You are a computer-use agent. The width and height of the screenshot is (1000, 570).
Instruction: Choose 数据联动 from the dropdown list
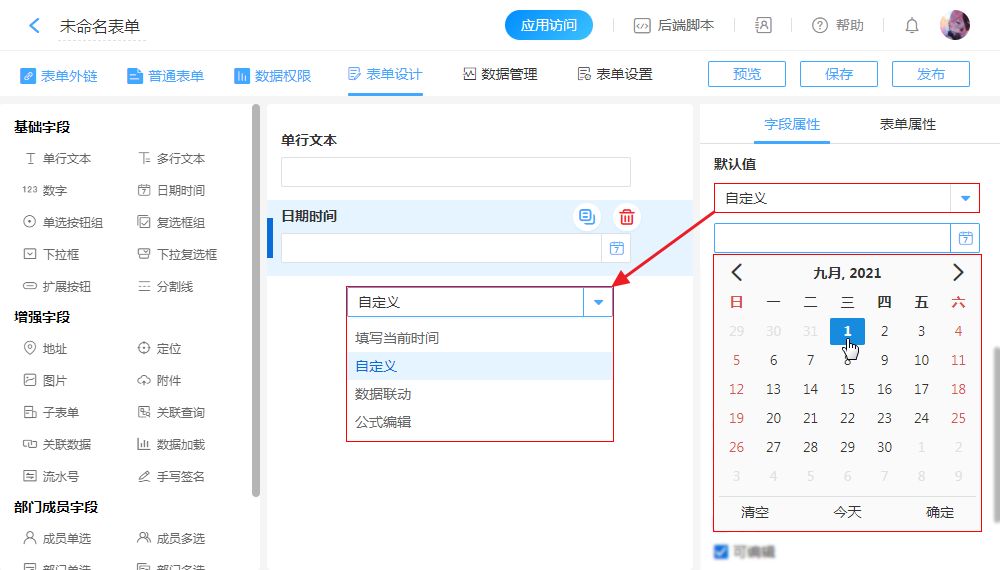click(383, 394)
